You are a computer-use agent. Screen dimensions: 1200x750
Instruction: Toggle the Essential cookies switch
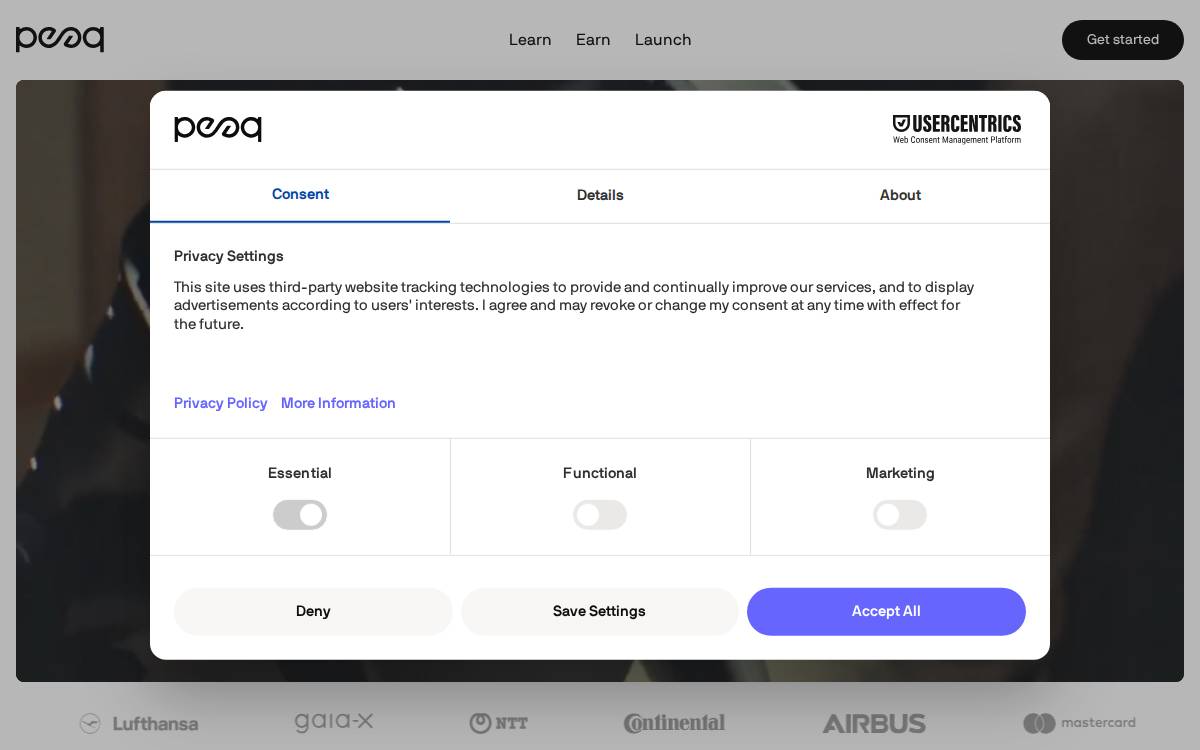point(300,515)
